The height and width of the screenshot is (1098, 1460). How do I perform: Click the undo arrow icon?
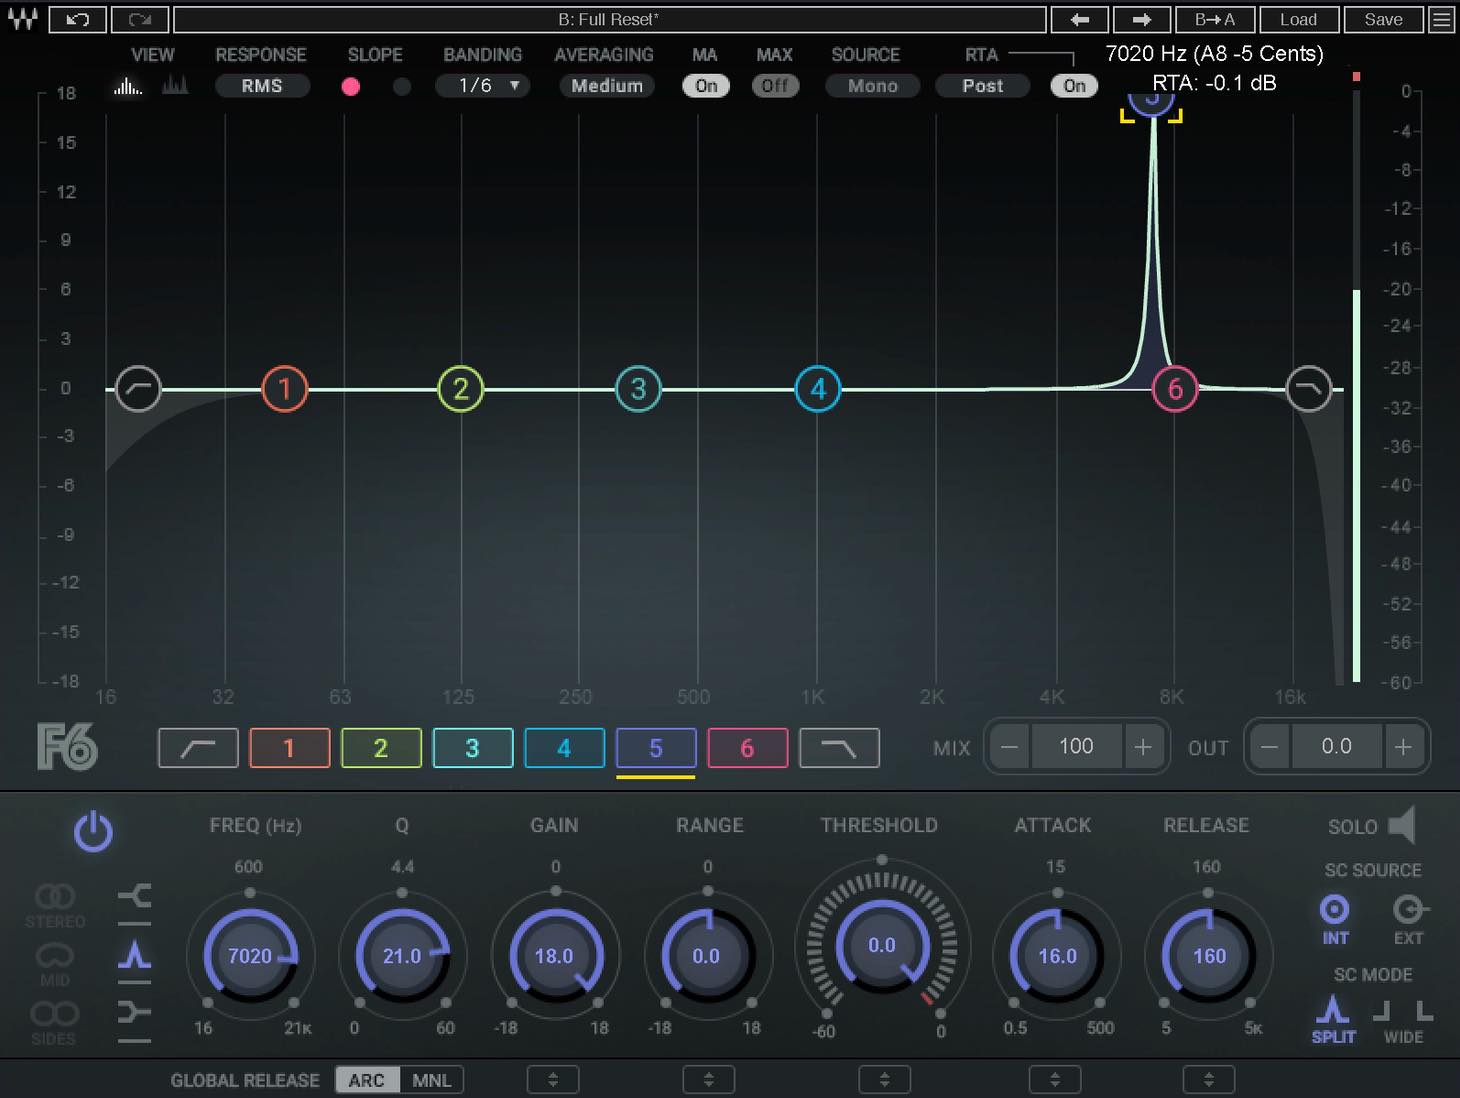(x=77, y=19)
